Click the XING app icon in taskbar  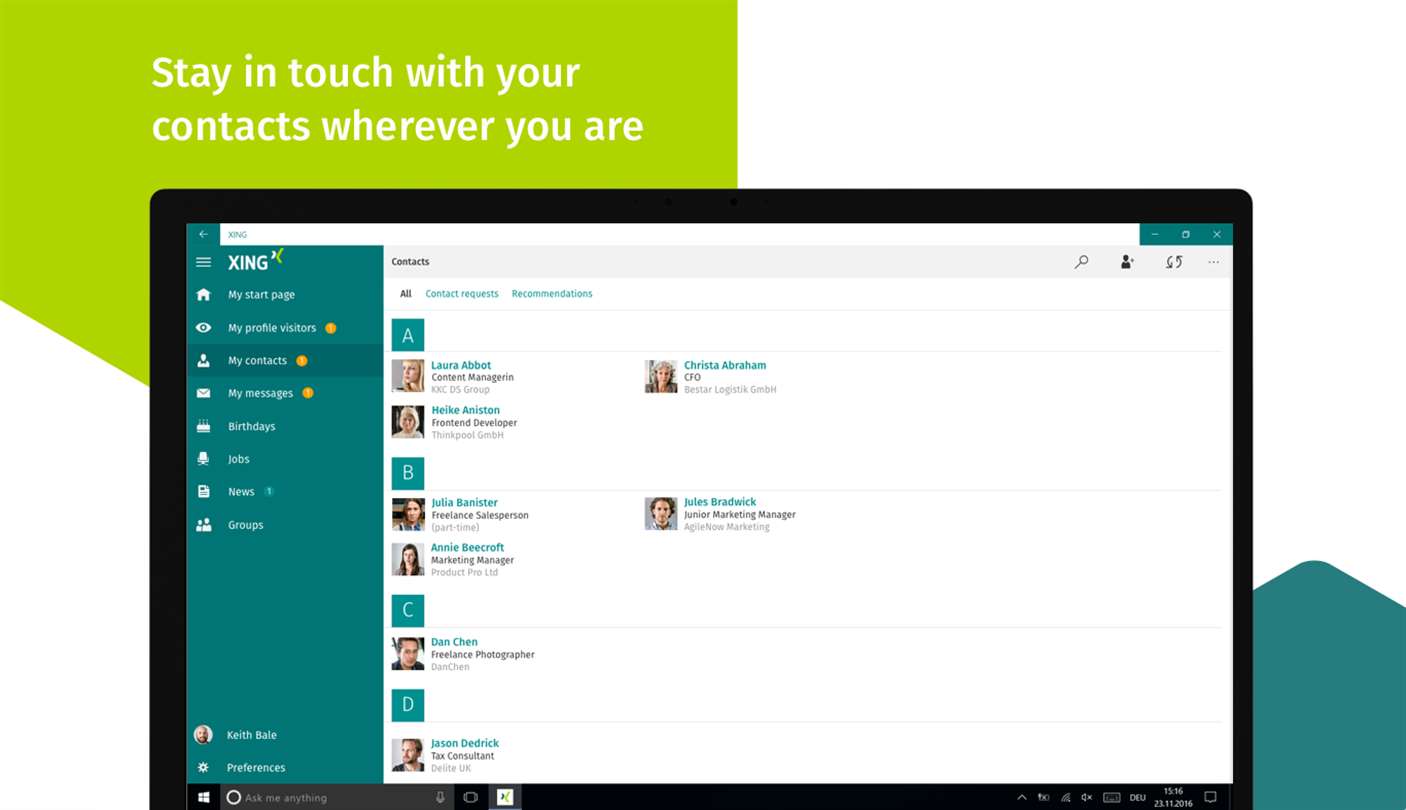[x=505, y=797]
